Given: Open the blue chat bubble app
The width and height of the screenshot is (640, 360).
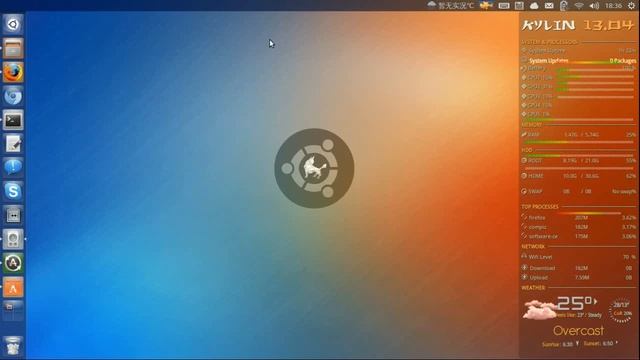Looking at the screenshot, I should (13, 168).
